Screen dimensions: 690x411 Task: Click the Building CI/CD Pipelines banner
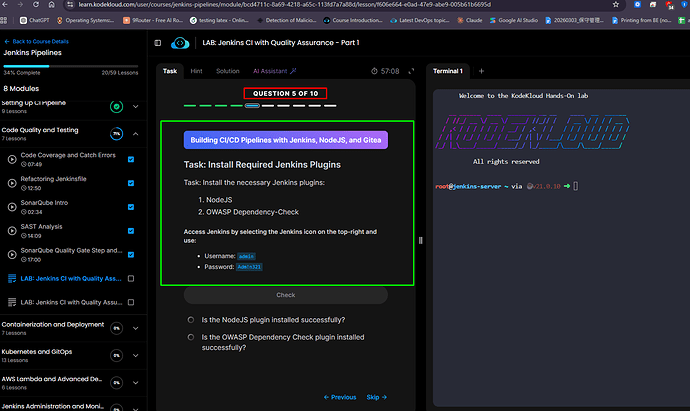point(286,140)
